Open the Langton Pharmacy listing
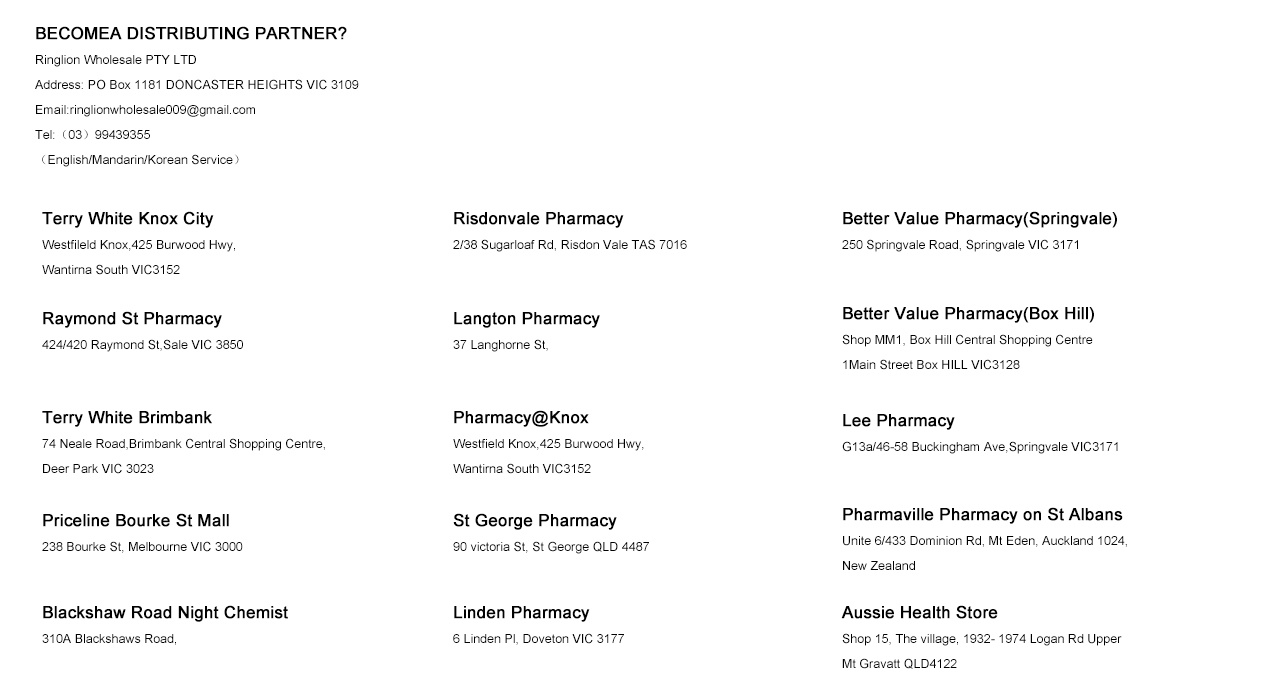1287x684 pixels. click(526, 319)
